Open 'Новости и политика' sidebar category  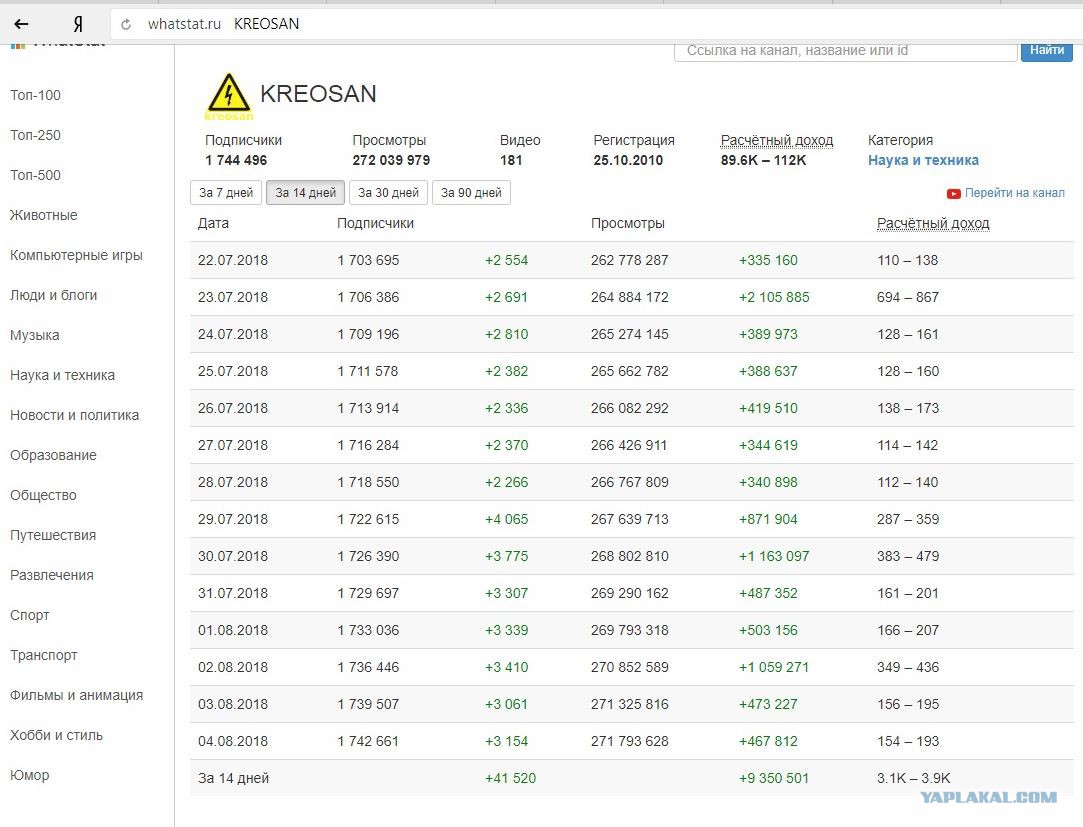[x=74, y=415]
